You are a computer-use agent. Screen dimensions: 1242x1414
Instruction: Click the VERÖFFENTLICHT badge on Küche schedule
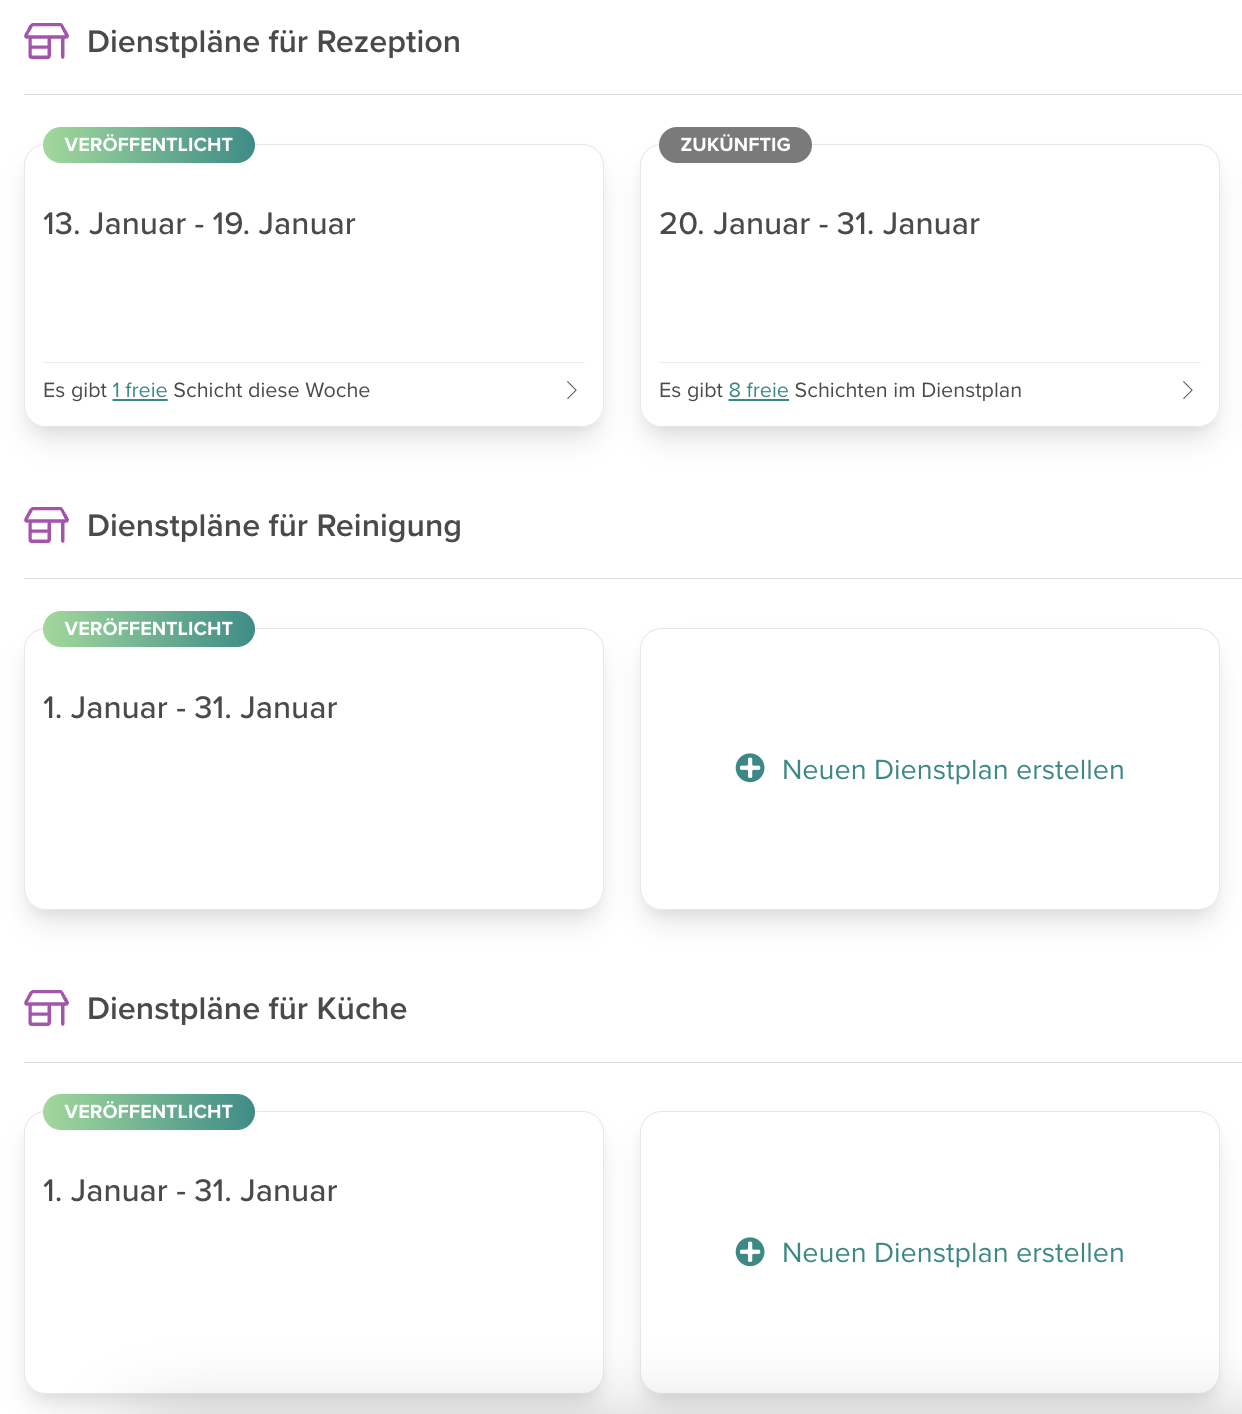[x=148, y=1111]
